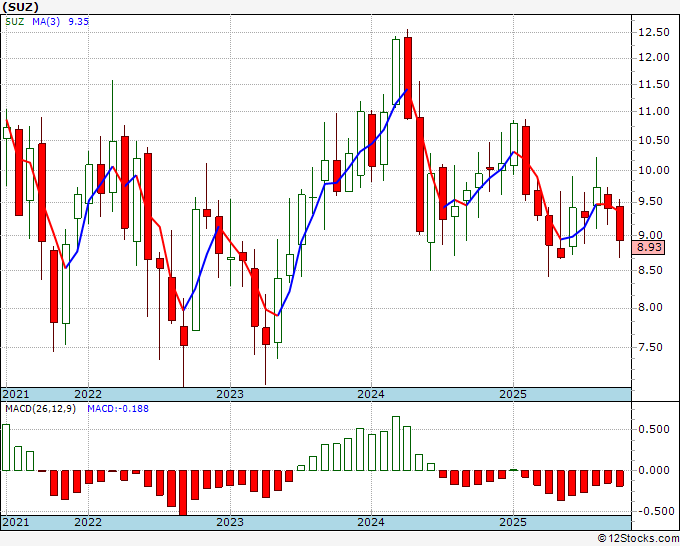Viewport: 680px width, 546px height.
Task: Click 2023 on the MACD timeline
Action: (x=230, y=522)
